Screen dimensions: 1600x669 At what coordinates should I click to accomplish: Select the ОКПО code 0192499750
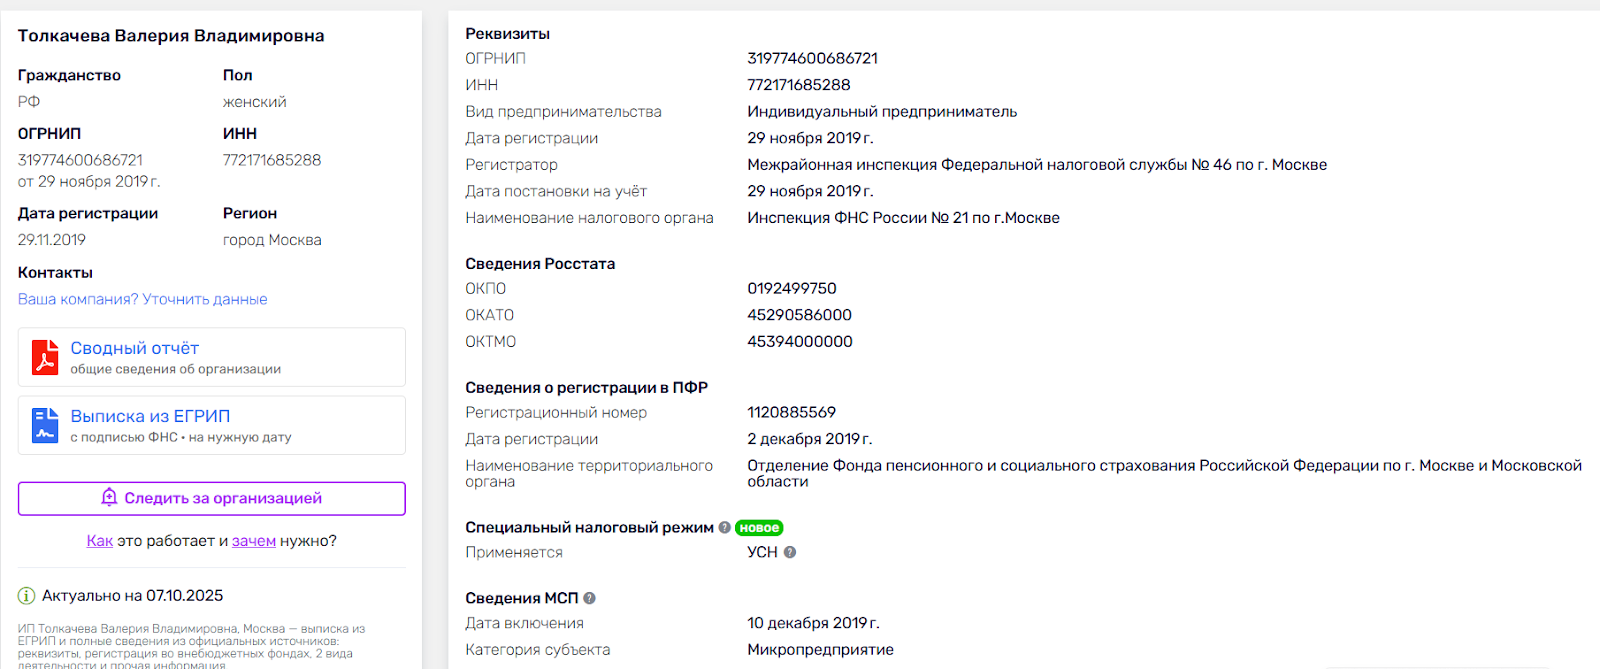click(791, 288)
